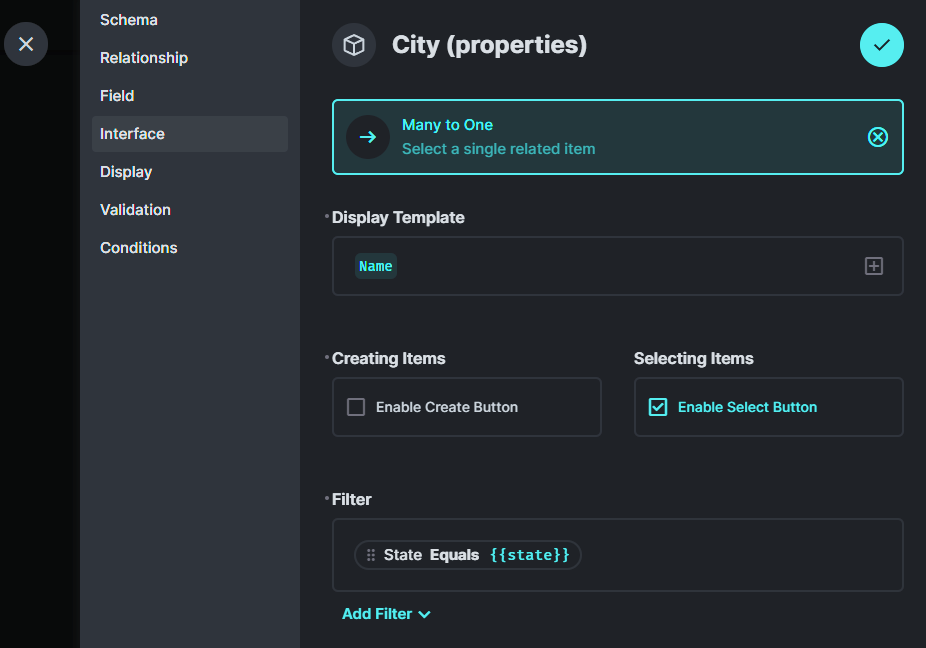Click the City (properties) title

[x=490, y=45]
